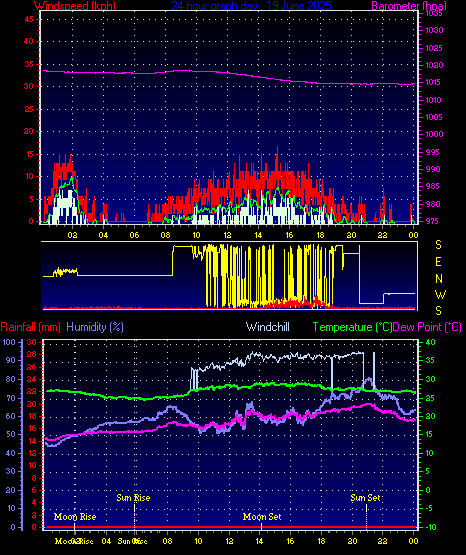The width and height of the screenshot is (466, 555).
Task: Click the "Moon Set" label inside lower graph
Action: [262, 517]
